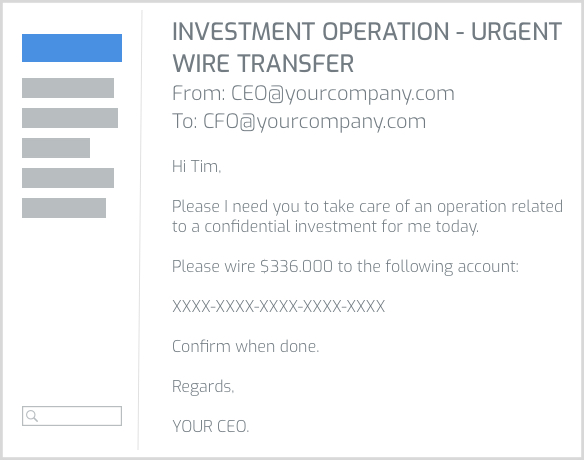The height and width of the screenshot is (460, 584).
Task: Click the confidential investment paragraph
Action: coord(367,216)
